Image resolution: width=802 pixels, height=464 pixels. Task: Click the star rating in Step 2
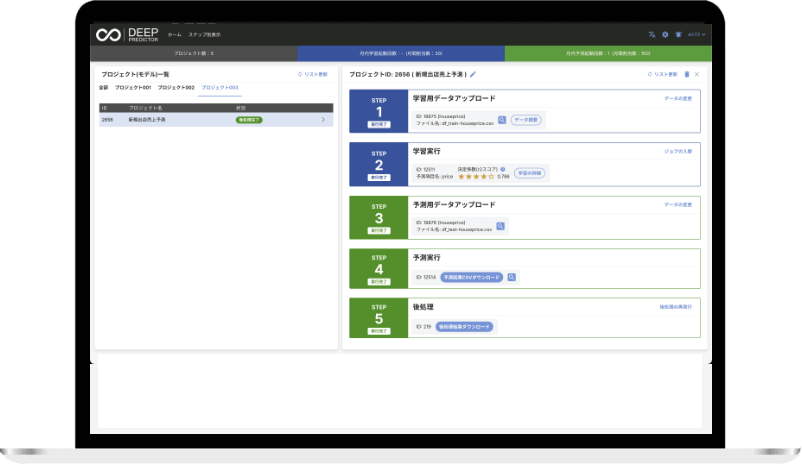[x=476, y=177]
